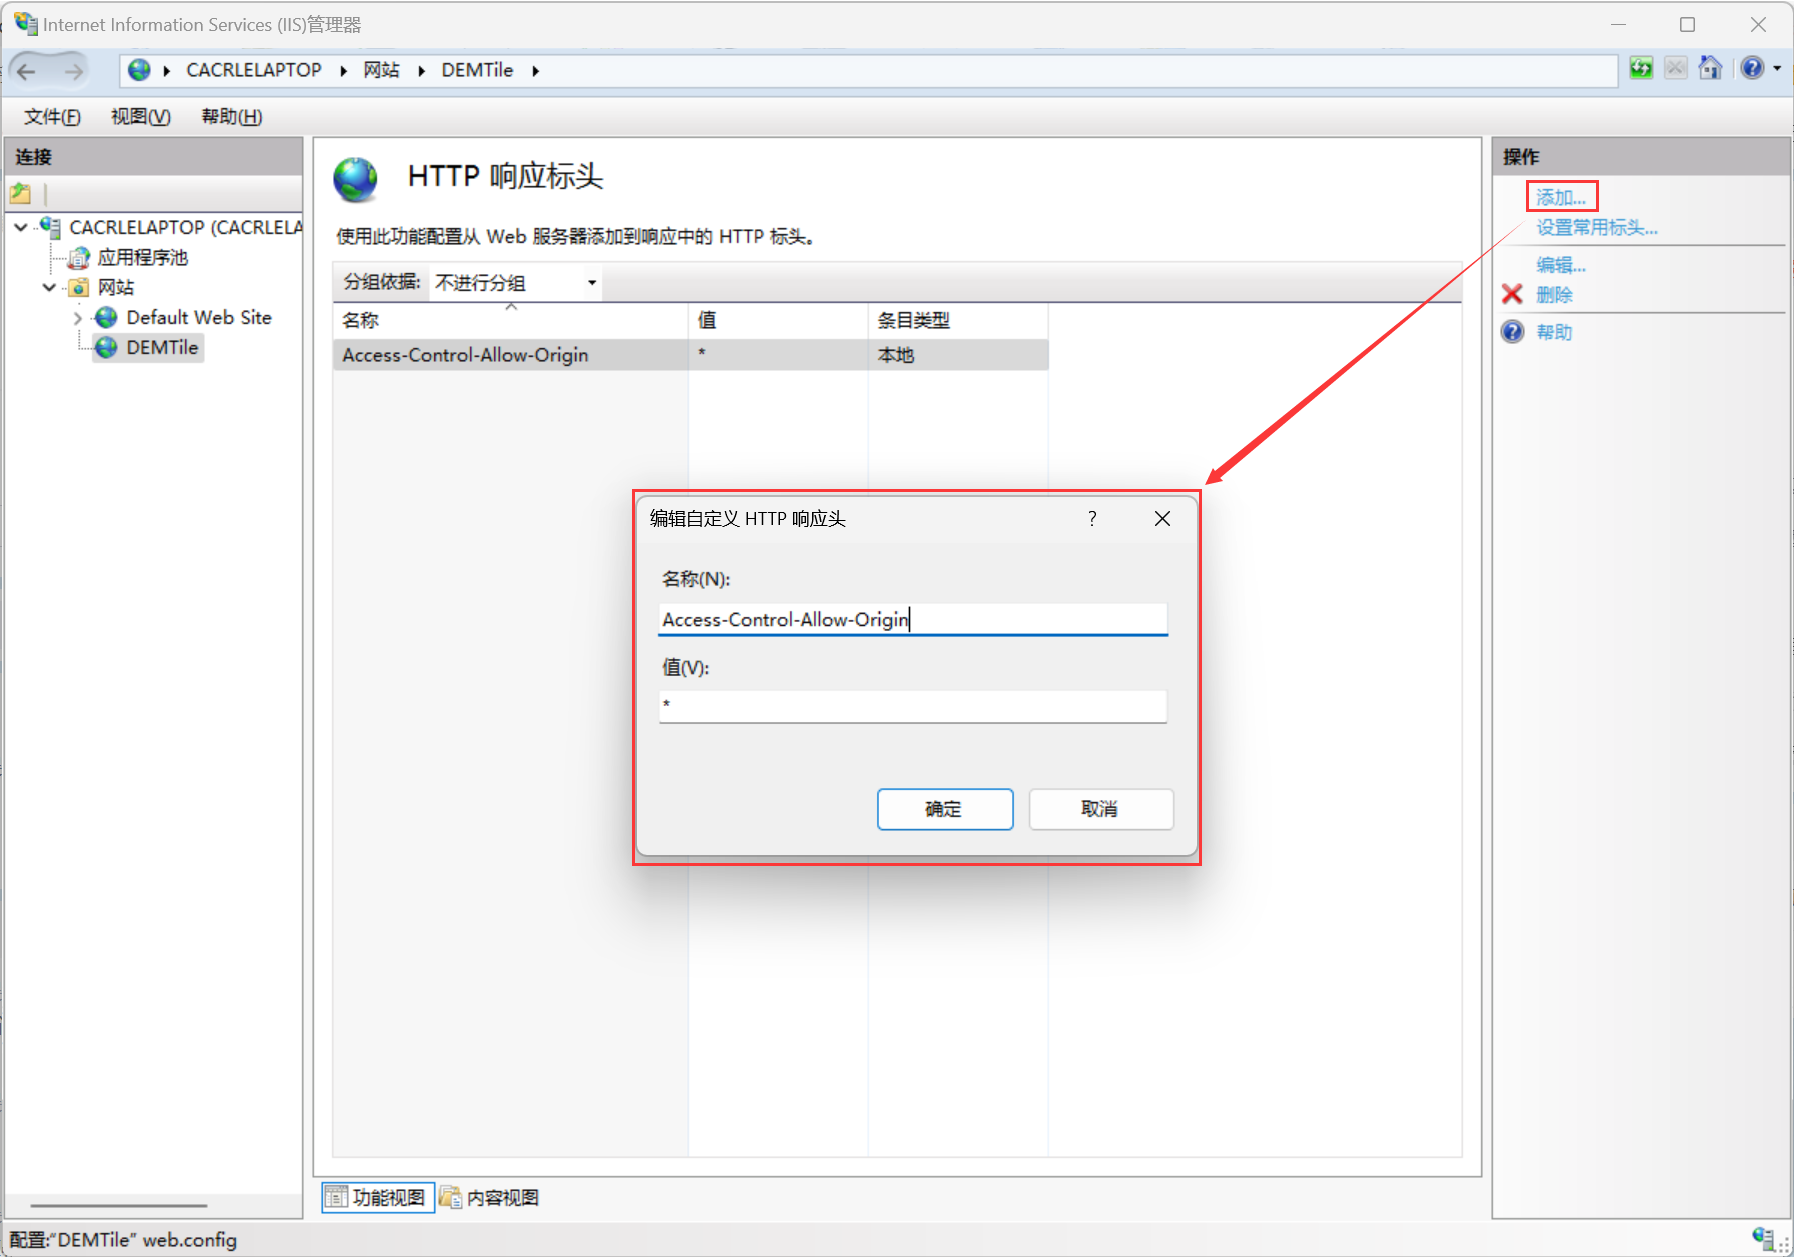This screenshot has width=1794, height=1257.
Task: Click the Sites folder icon in tree
Action: click(x=79, y=288)
